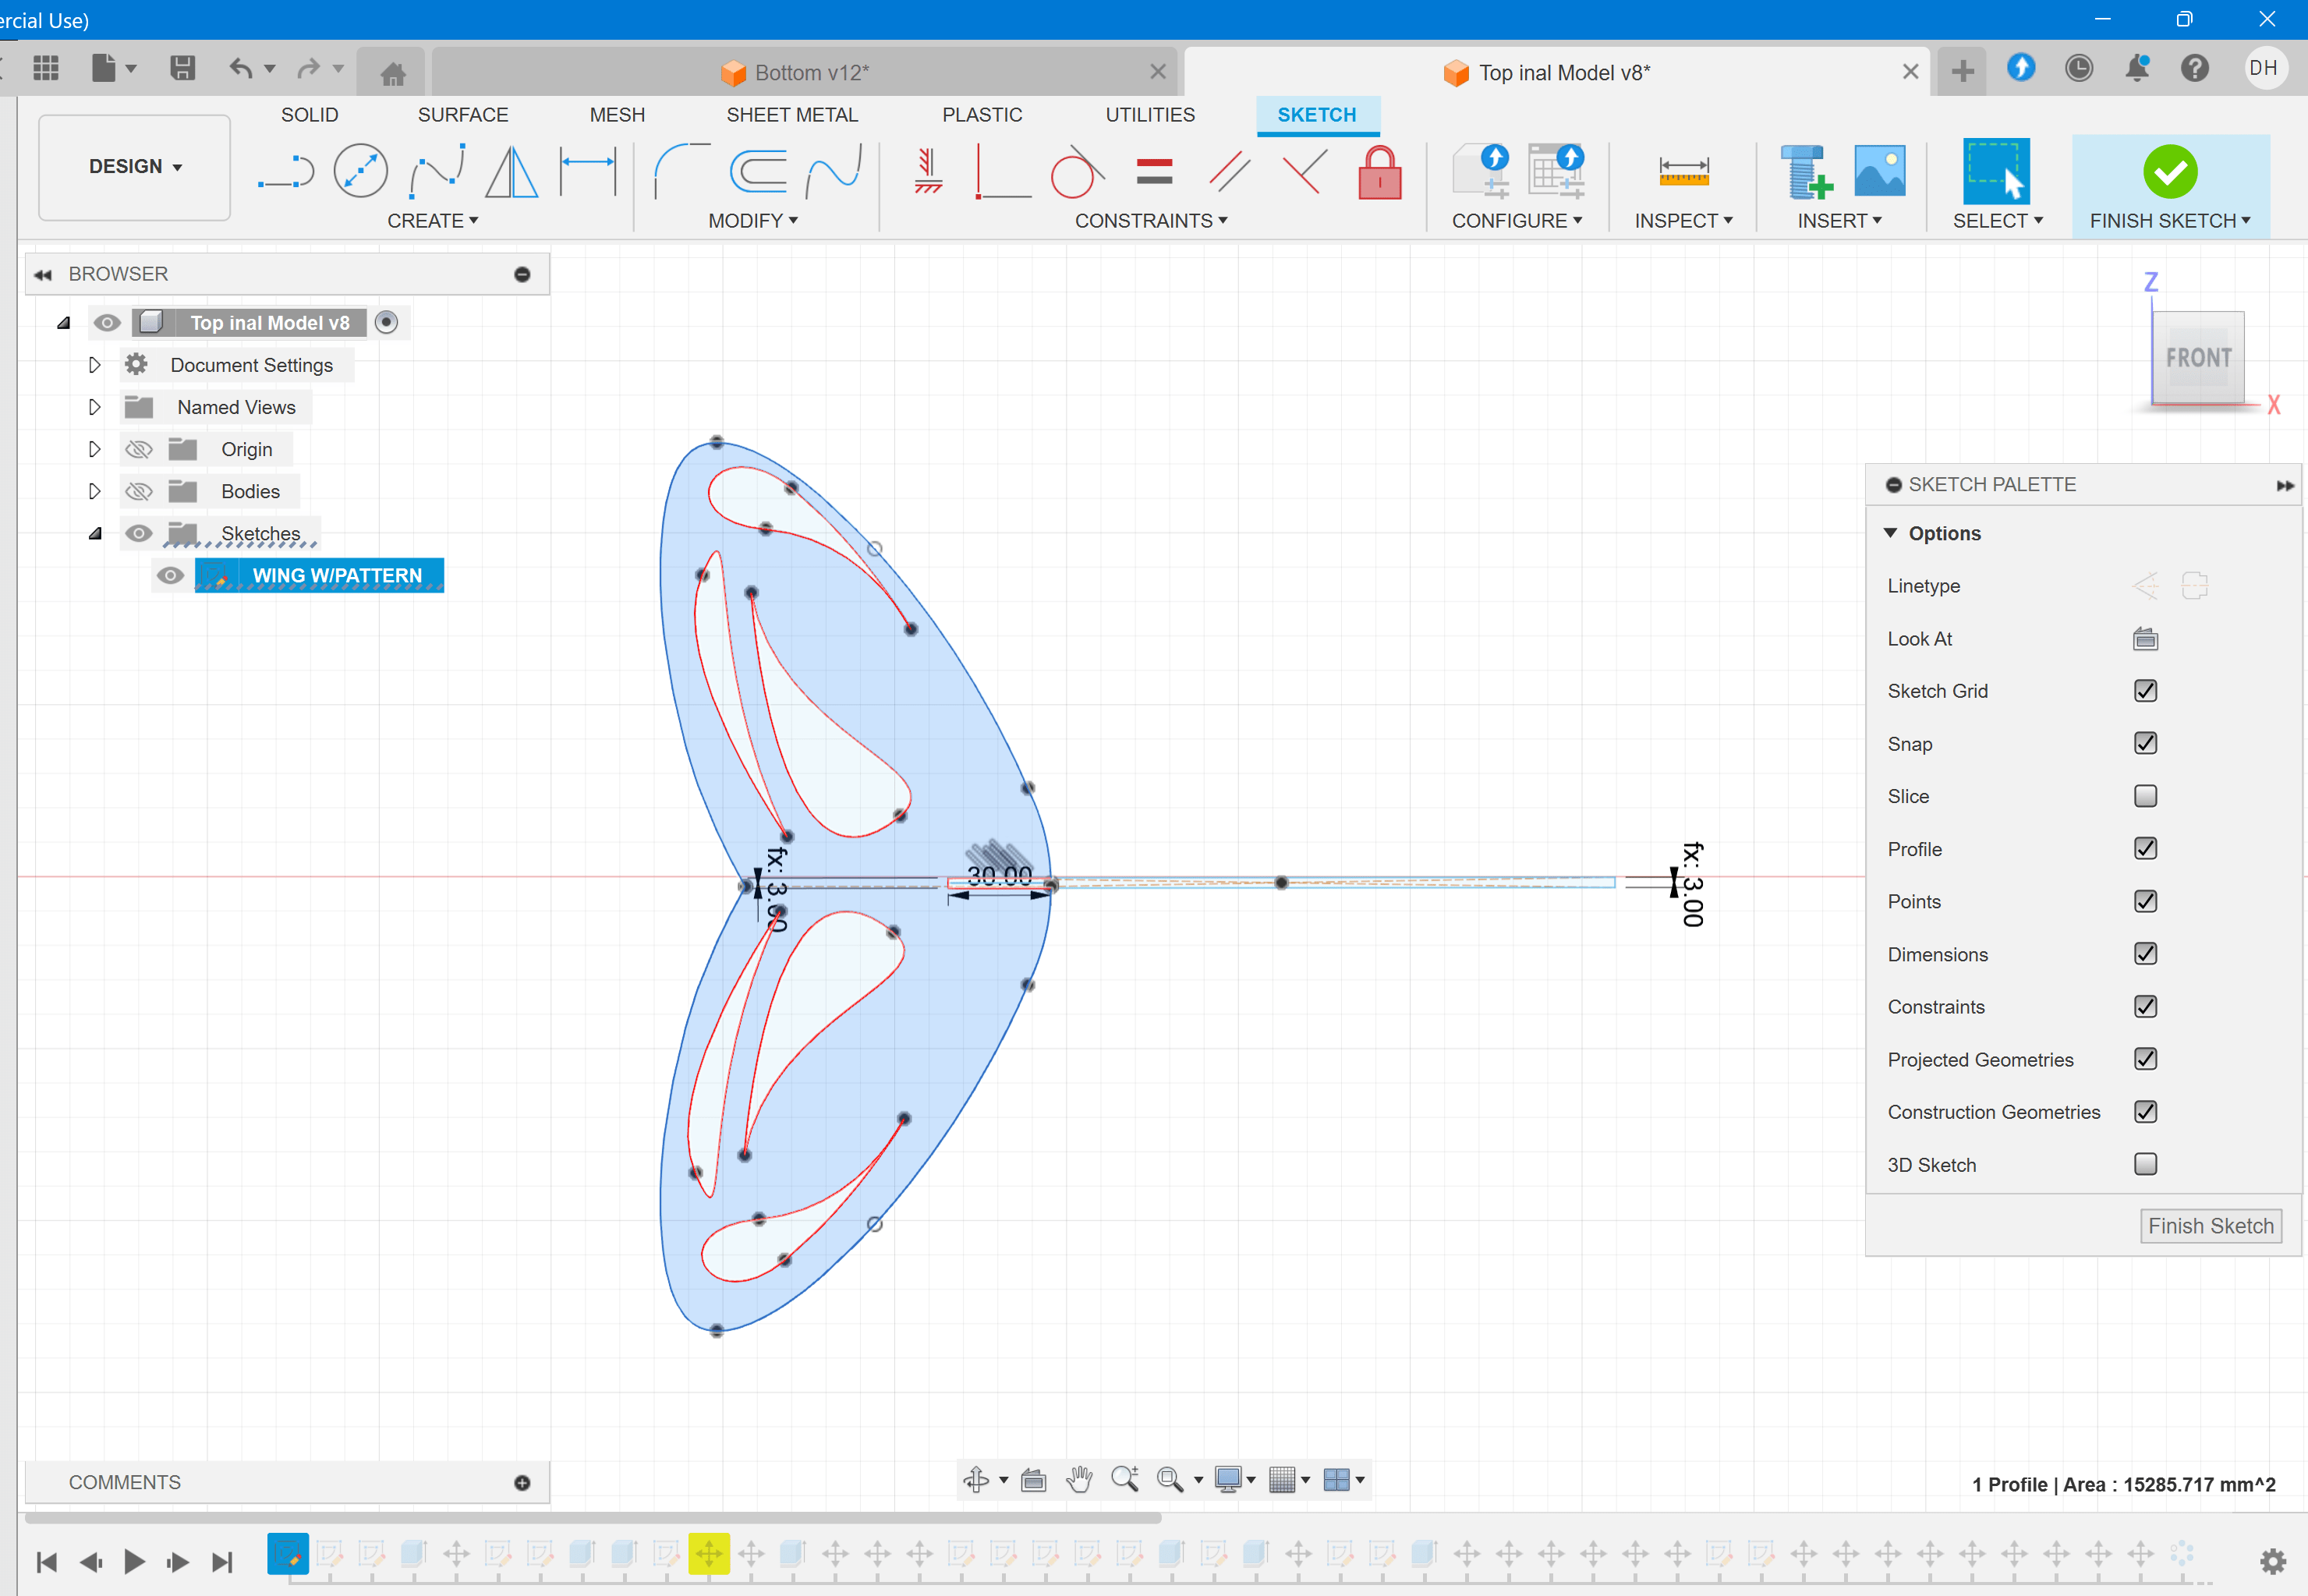
Task: Open the Data Panel grid icon
Action: click(46, 68)
